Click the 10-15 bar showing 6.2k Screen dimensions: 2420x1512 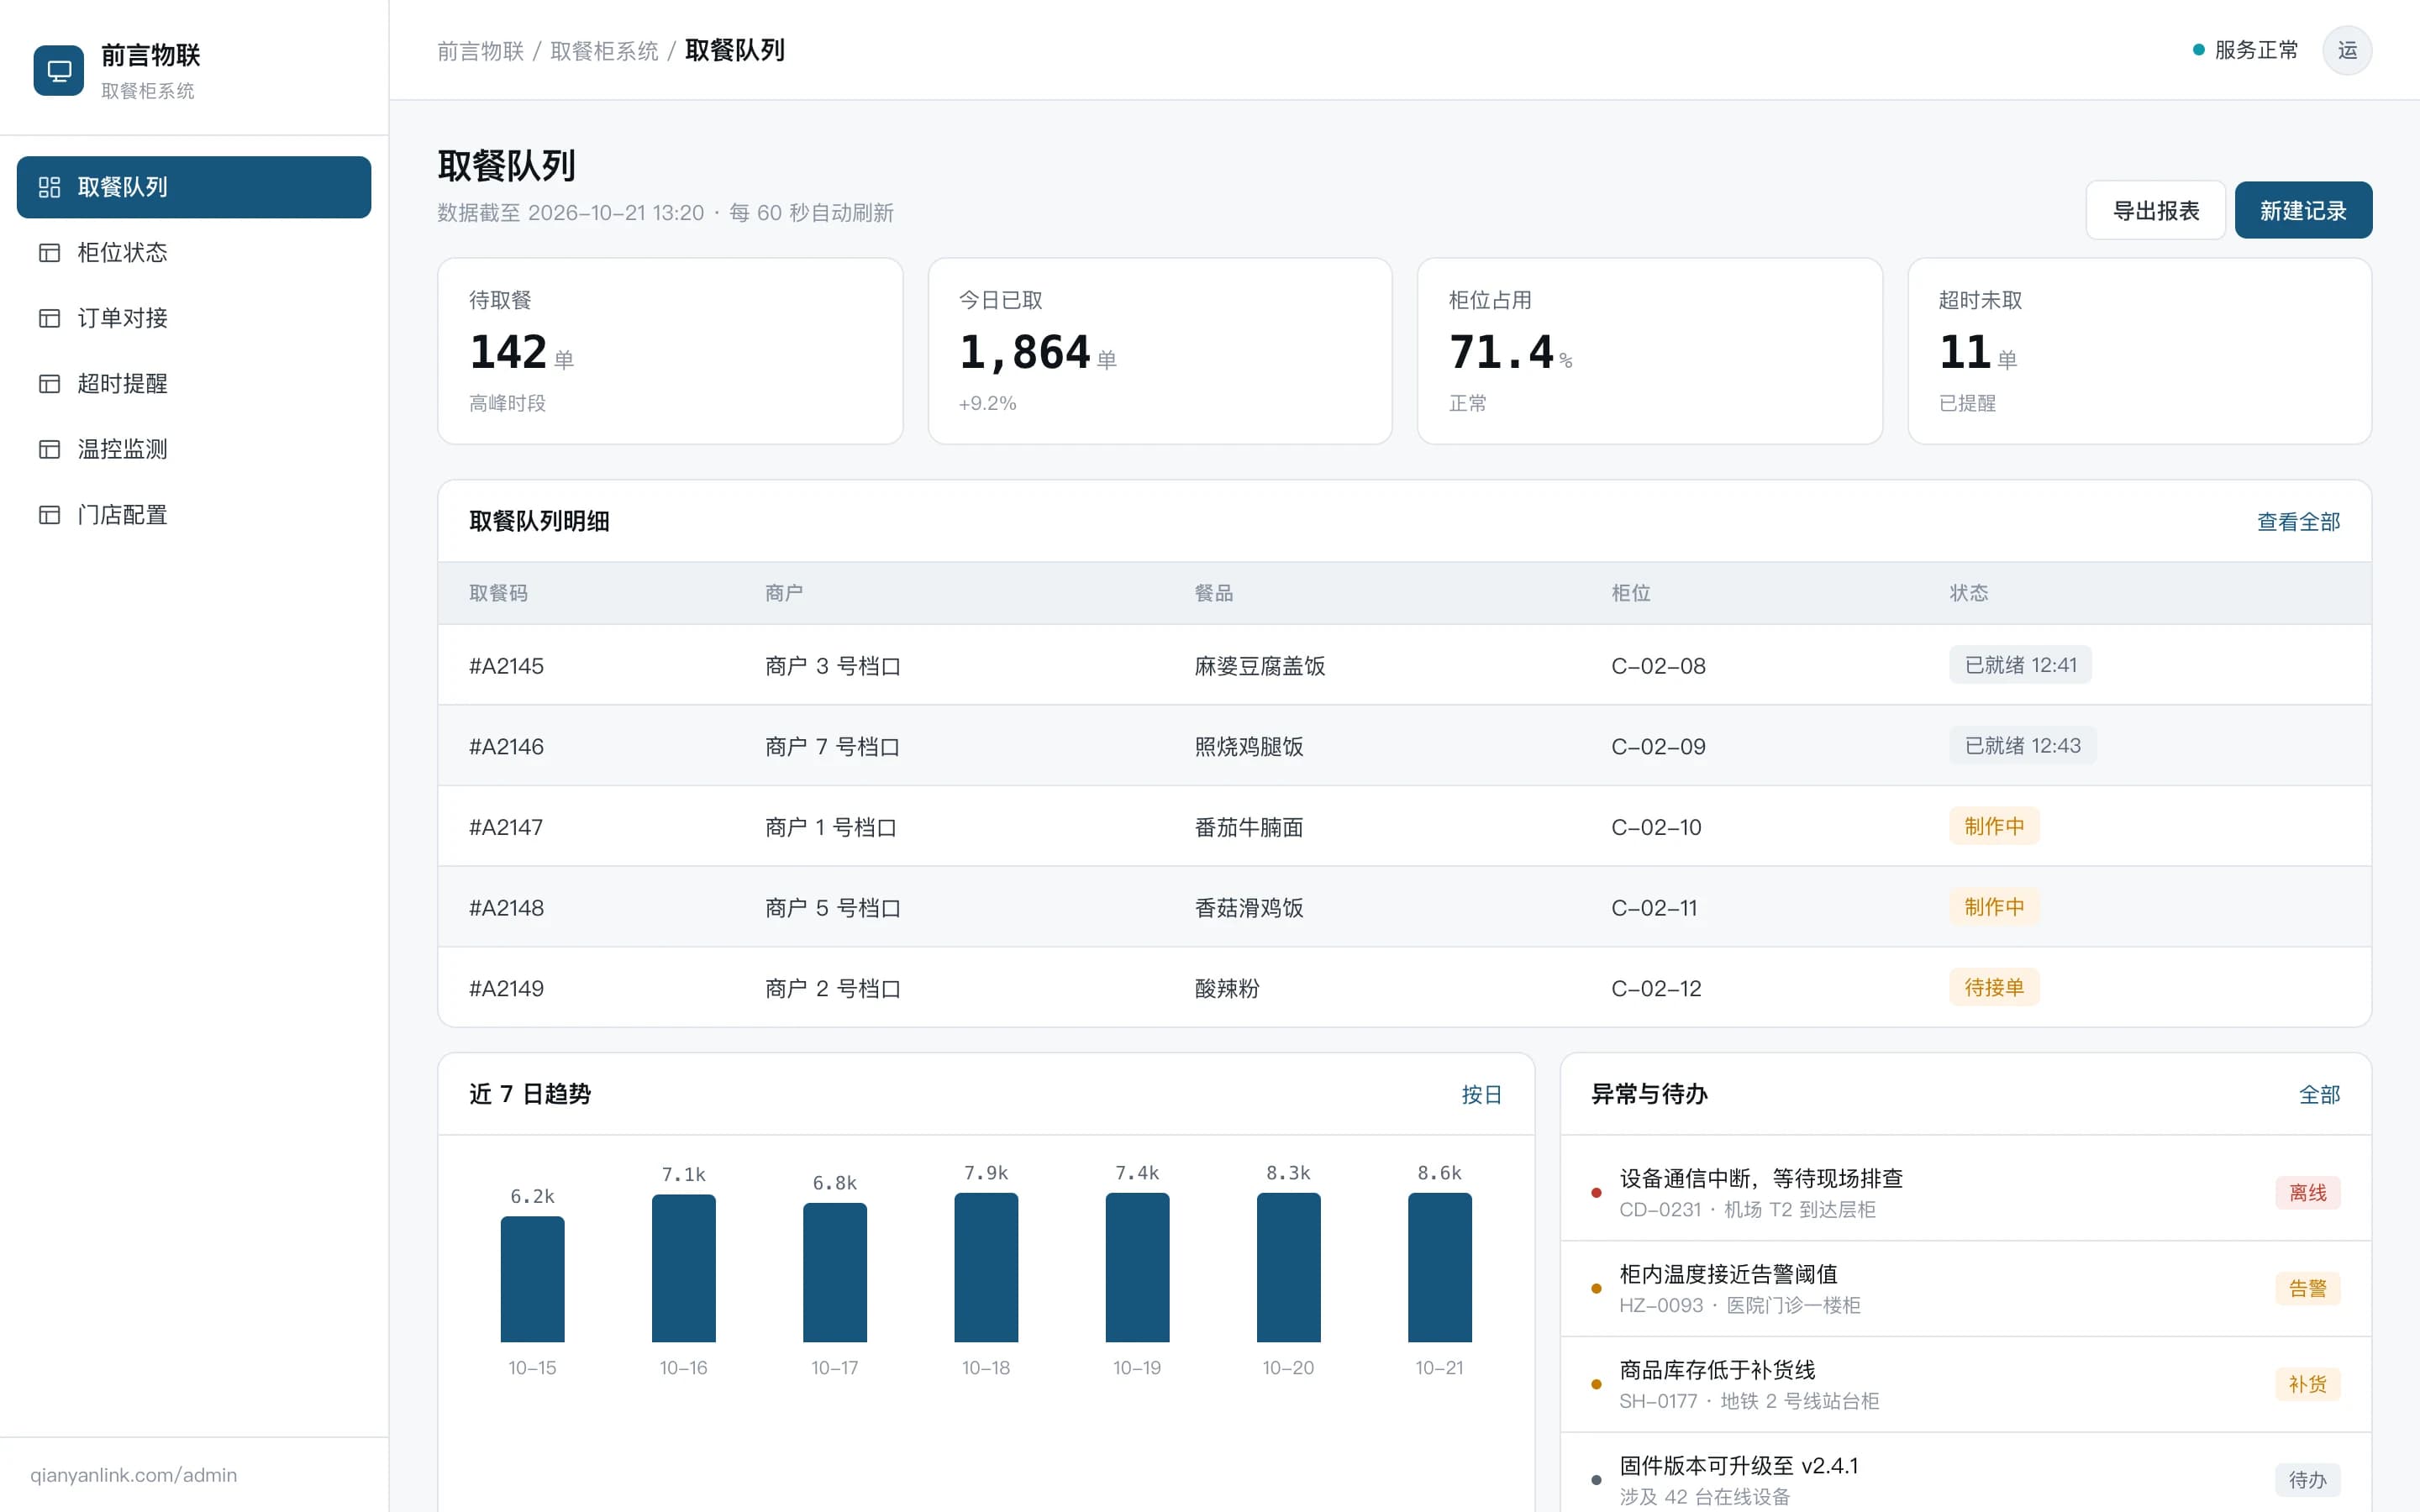click(x=532, y=1279)
